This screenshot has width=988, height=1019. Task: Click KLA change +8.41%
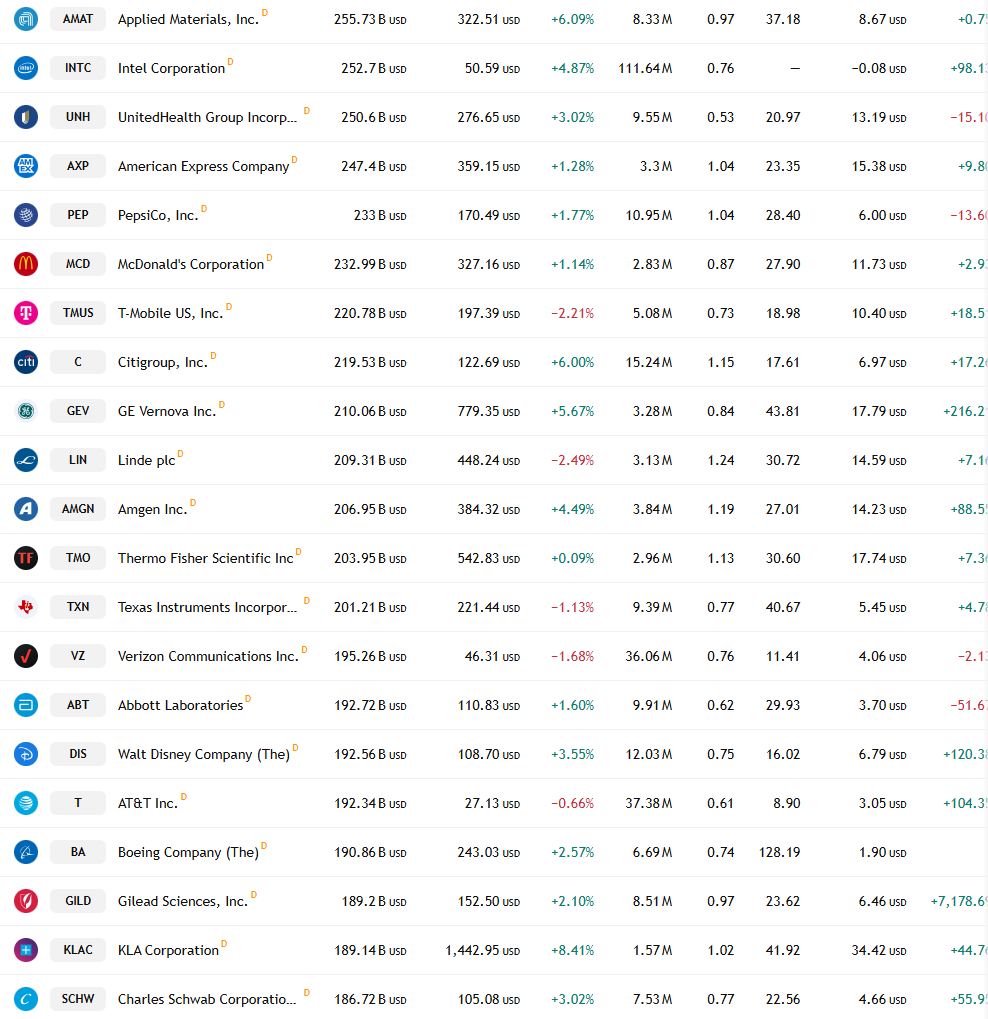coord(573,950)
